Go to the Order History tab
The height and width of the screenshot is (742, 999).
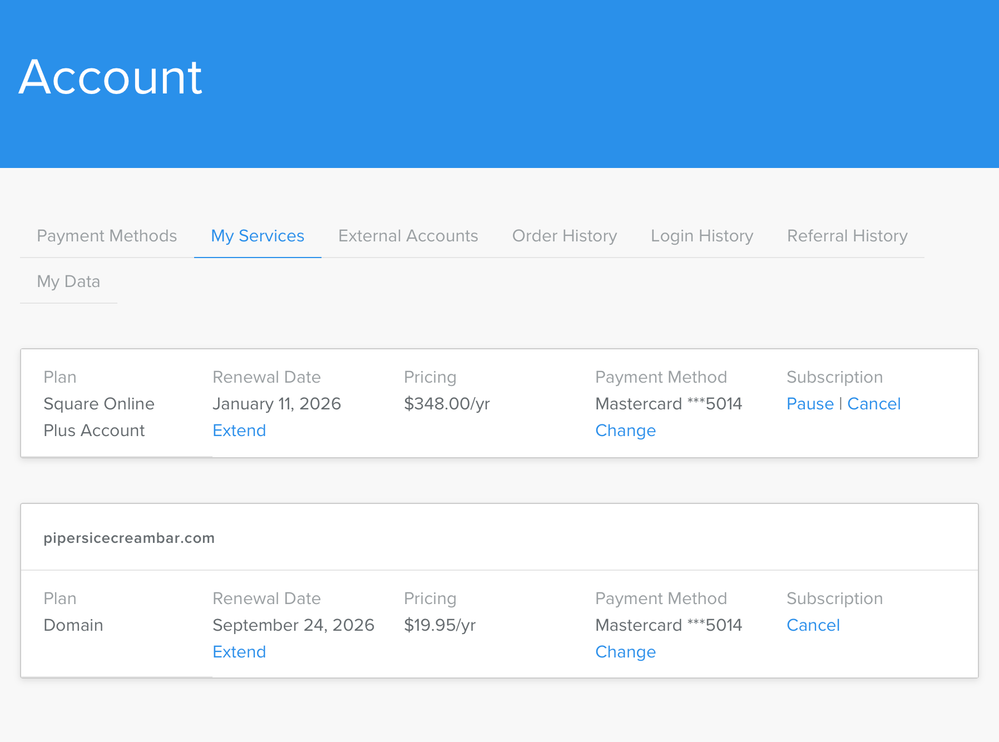pos(564,236)
